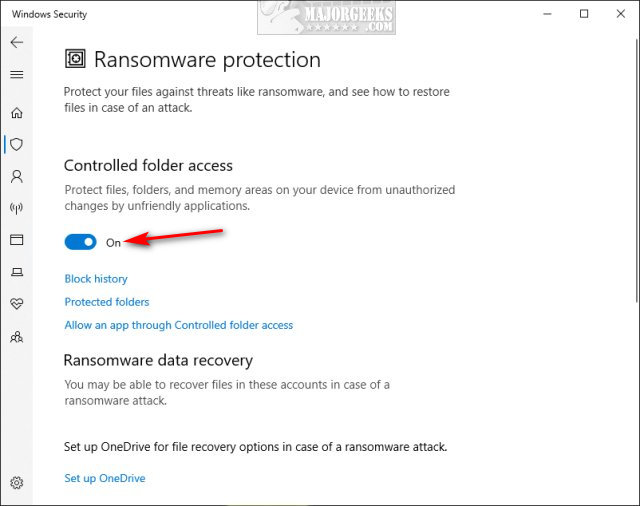Image resolution: width=640 pixels, height=506 pixels.
Task: Open Family options icon
Action: coord(16,337)
